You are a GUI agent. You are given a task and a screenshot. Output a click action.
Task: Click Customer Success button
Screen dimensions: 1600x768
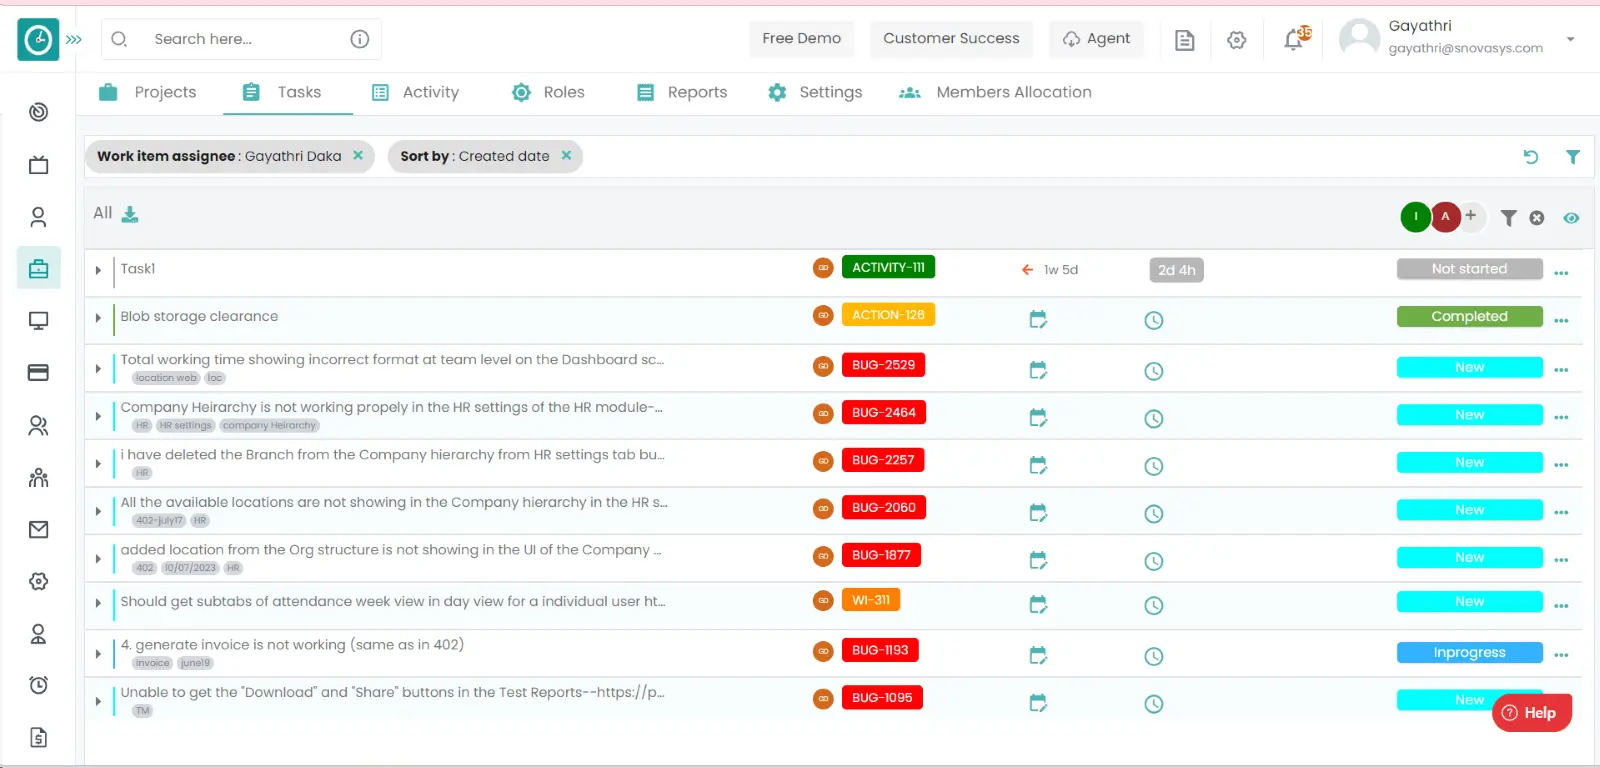(x=951, y=39)
